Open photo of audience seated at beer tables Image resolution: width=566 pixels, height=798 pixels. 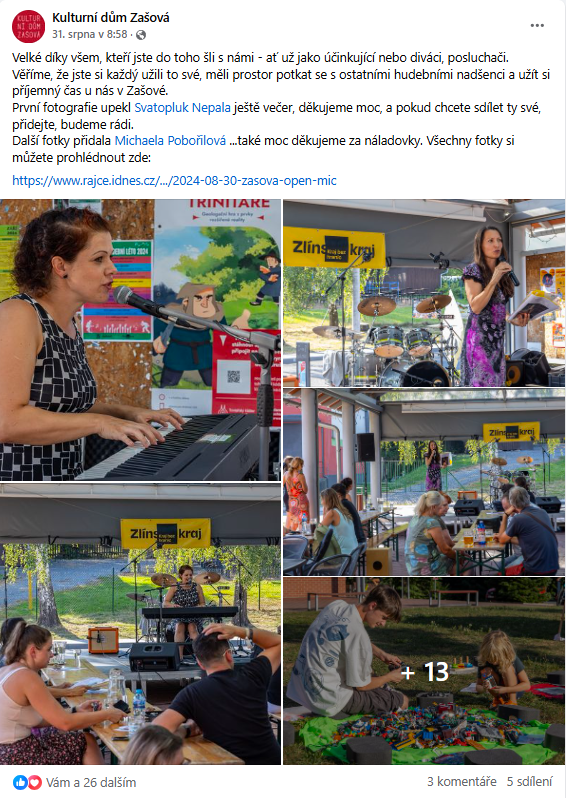(x=424, y=482)
